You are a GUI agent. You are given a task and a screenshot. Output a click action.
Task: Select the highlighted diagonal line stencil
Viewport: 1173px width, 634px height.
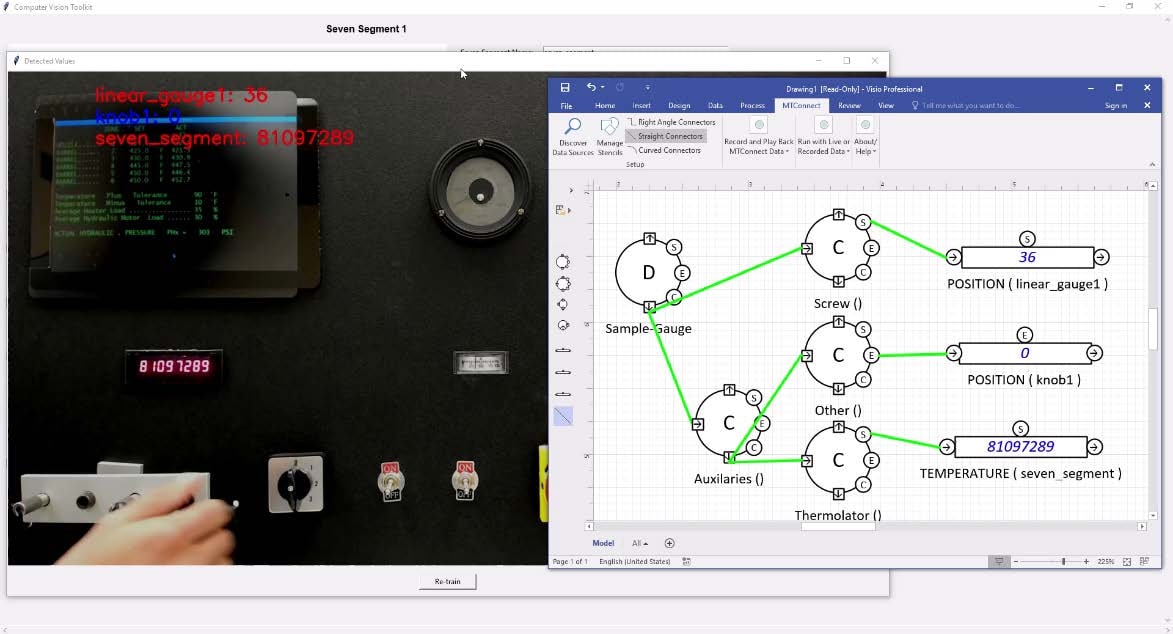563,416
